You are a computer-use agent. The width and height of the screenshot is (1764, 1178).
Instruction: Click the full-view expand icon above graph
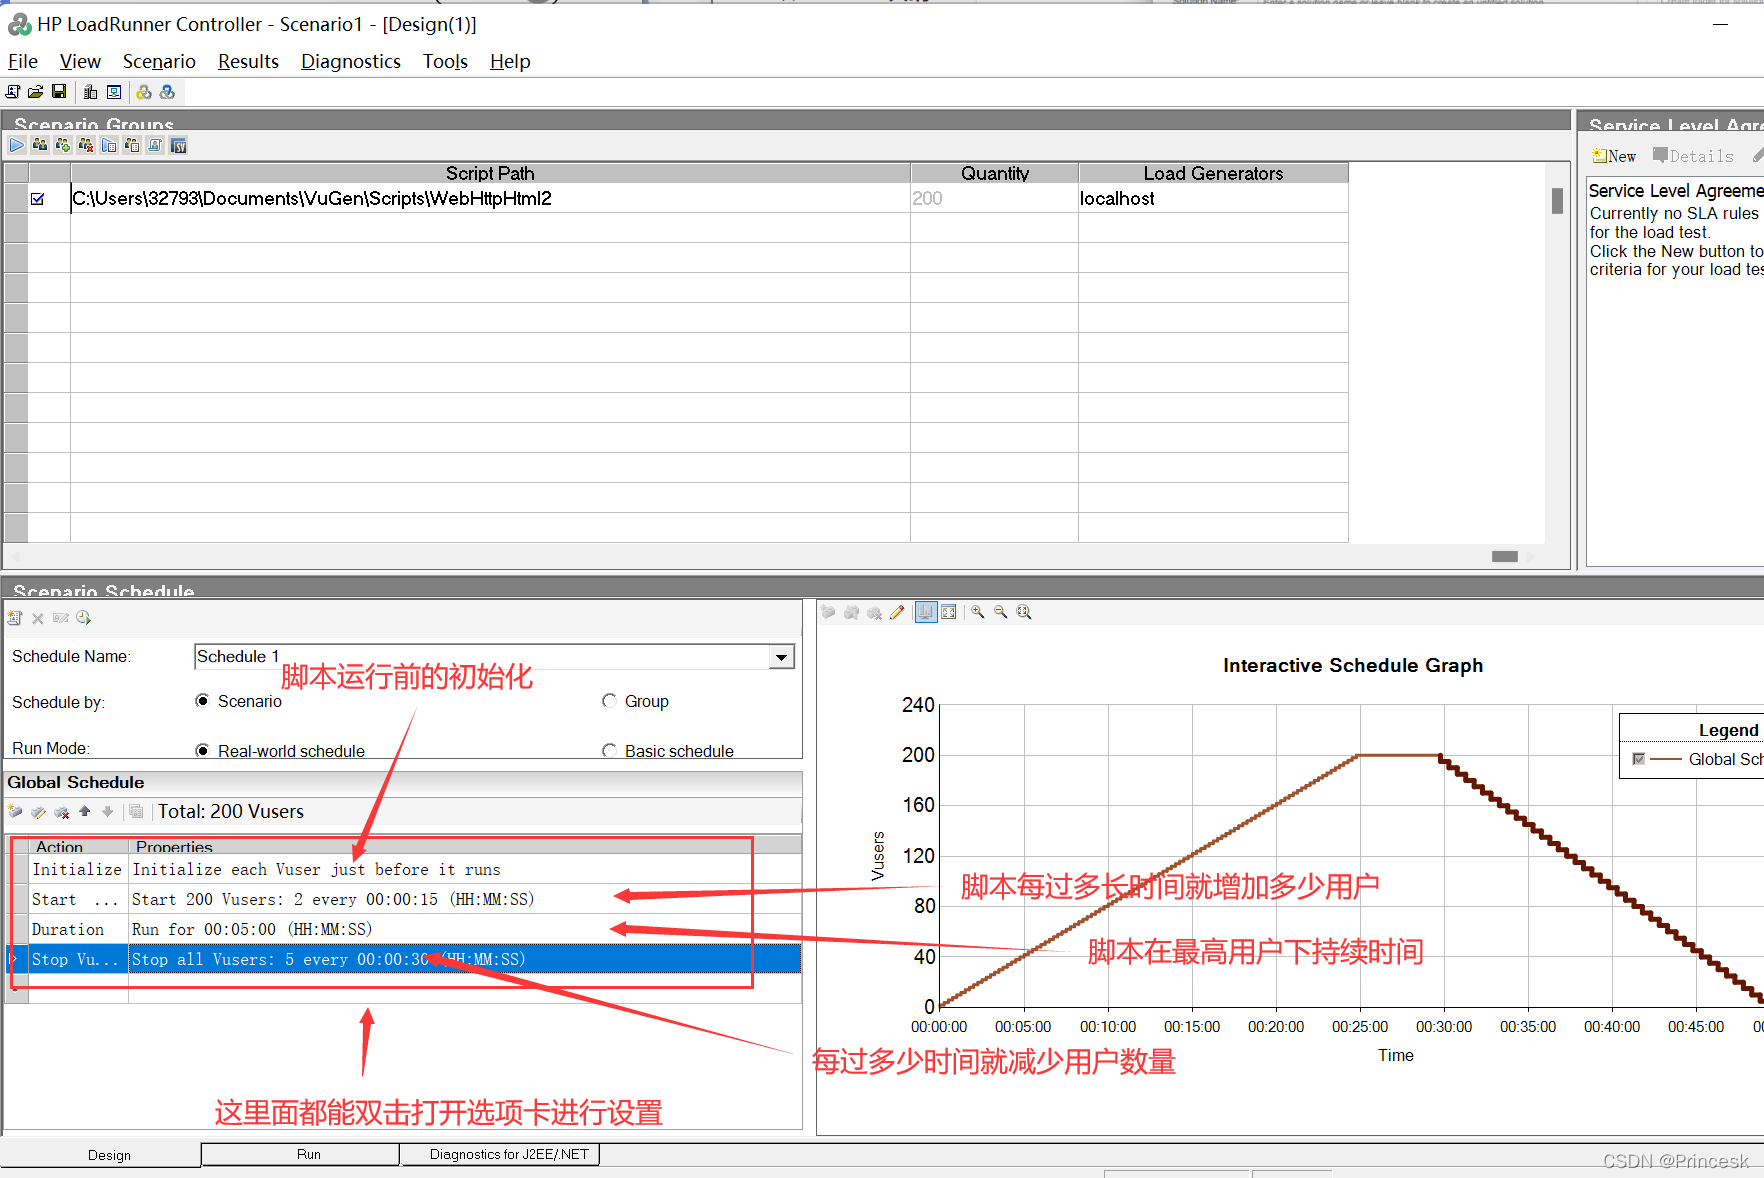click(x=949, y=612)
